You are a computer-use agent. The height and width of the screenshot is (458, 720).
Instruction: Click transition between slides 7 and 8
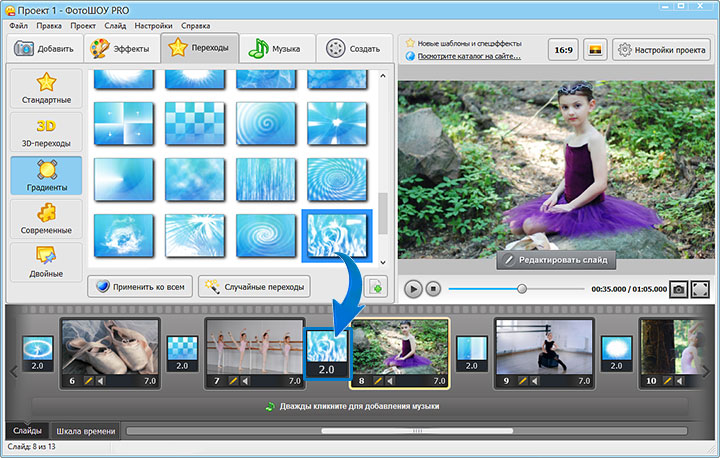click(327, 354)
